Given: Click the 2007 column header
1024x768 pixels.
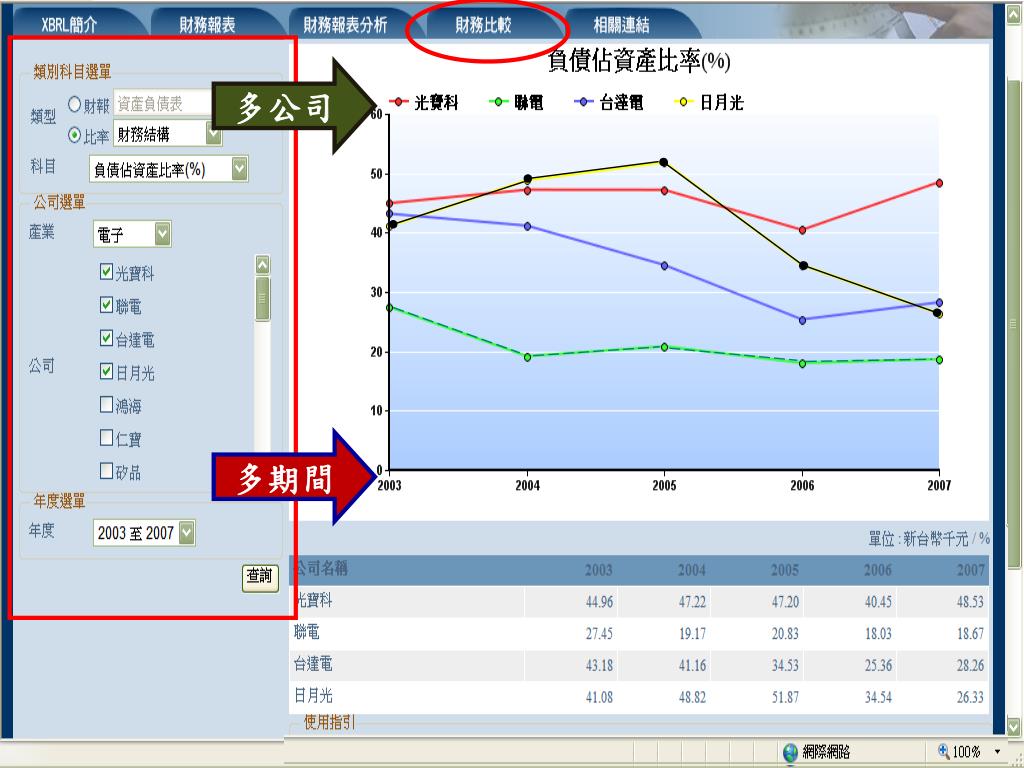Looking at the screenshot, I should (x=970, y=570).
